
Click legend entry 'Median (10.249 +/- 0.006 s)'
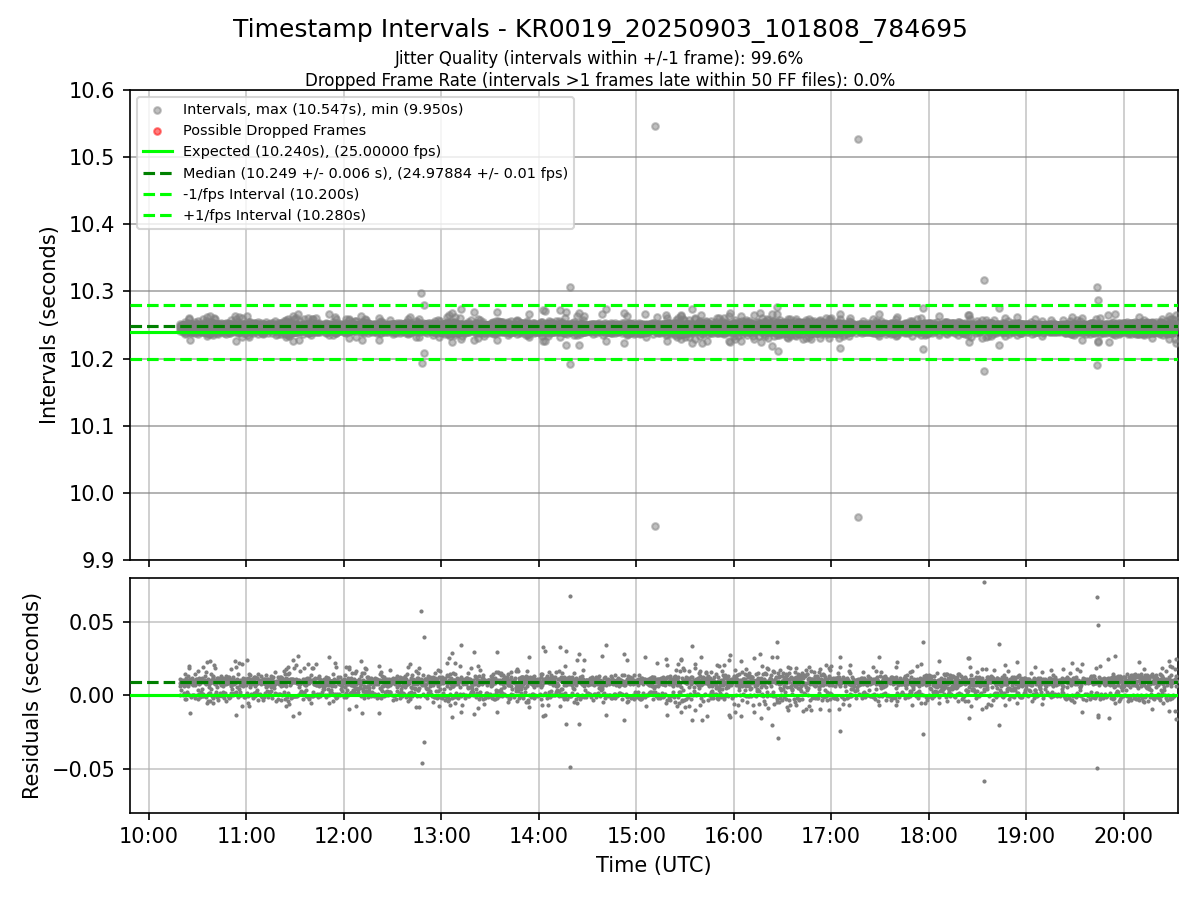click(x=375, y=173)
